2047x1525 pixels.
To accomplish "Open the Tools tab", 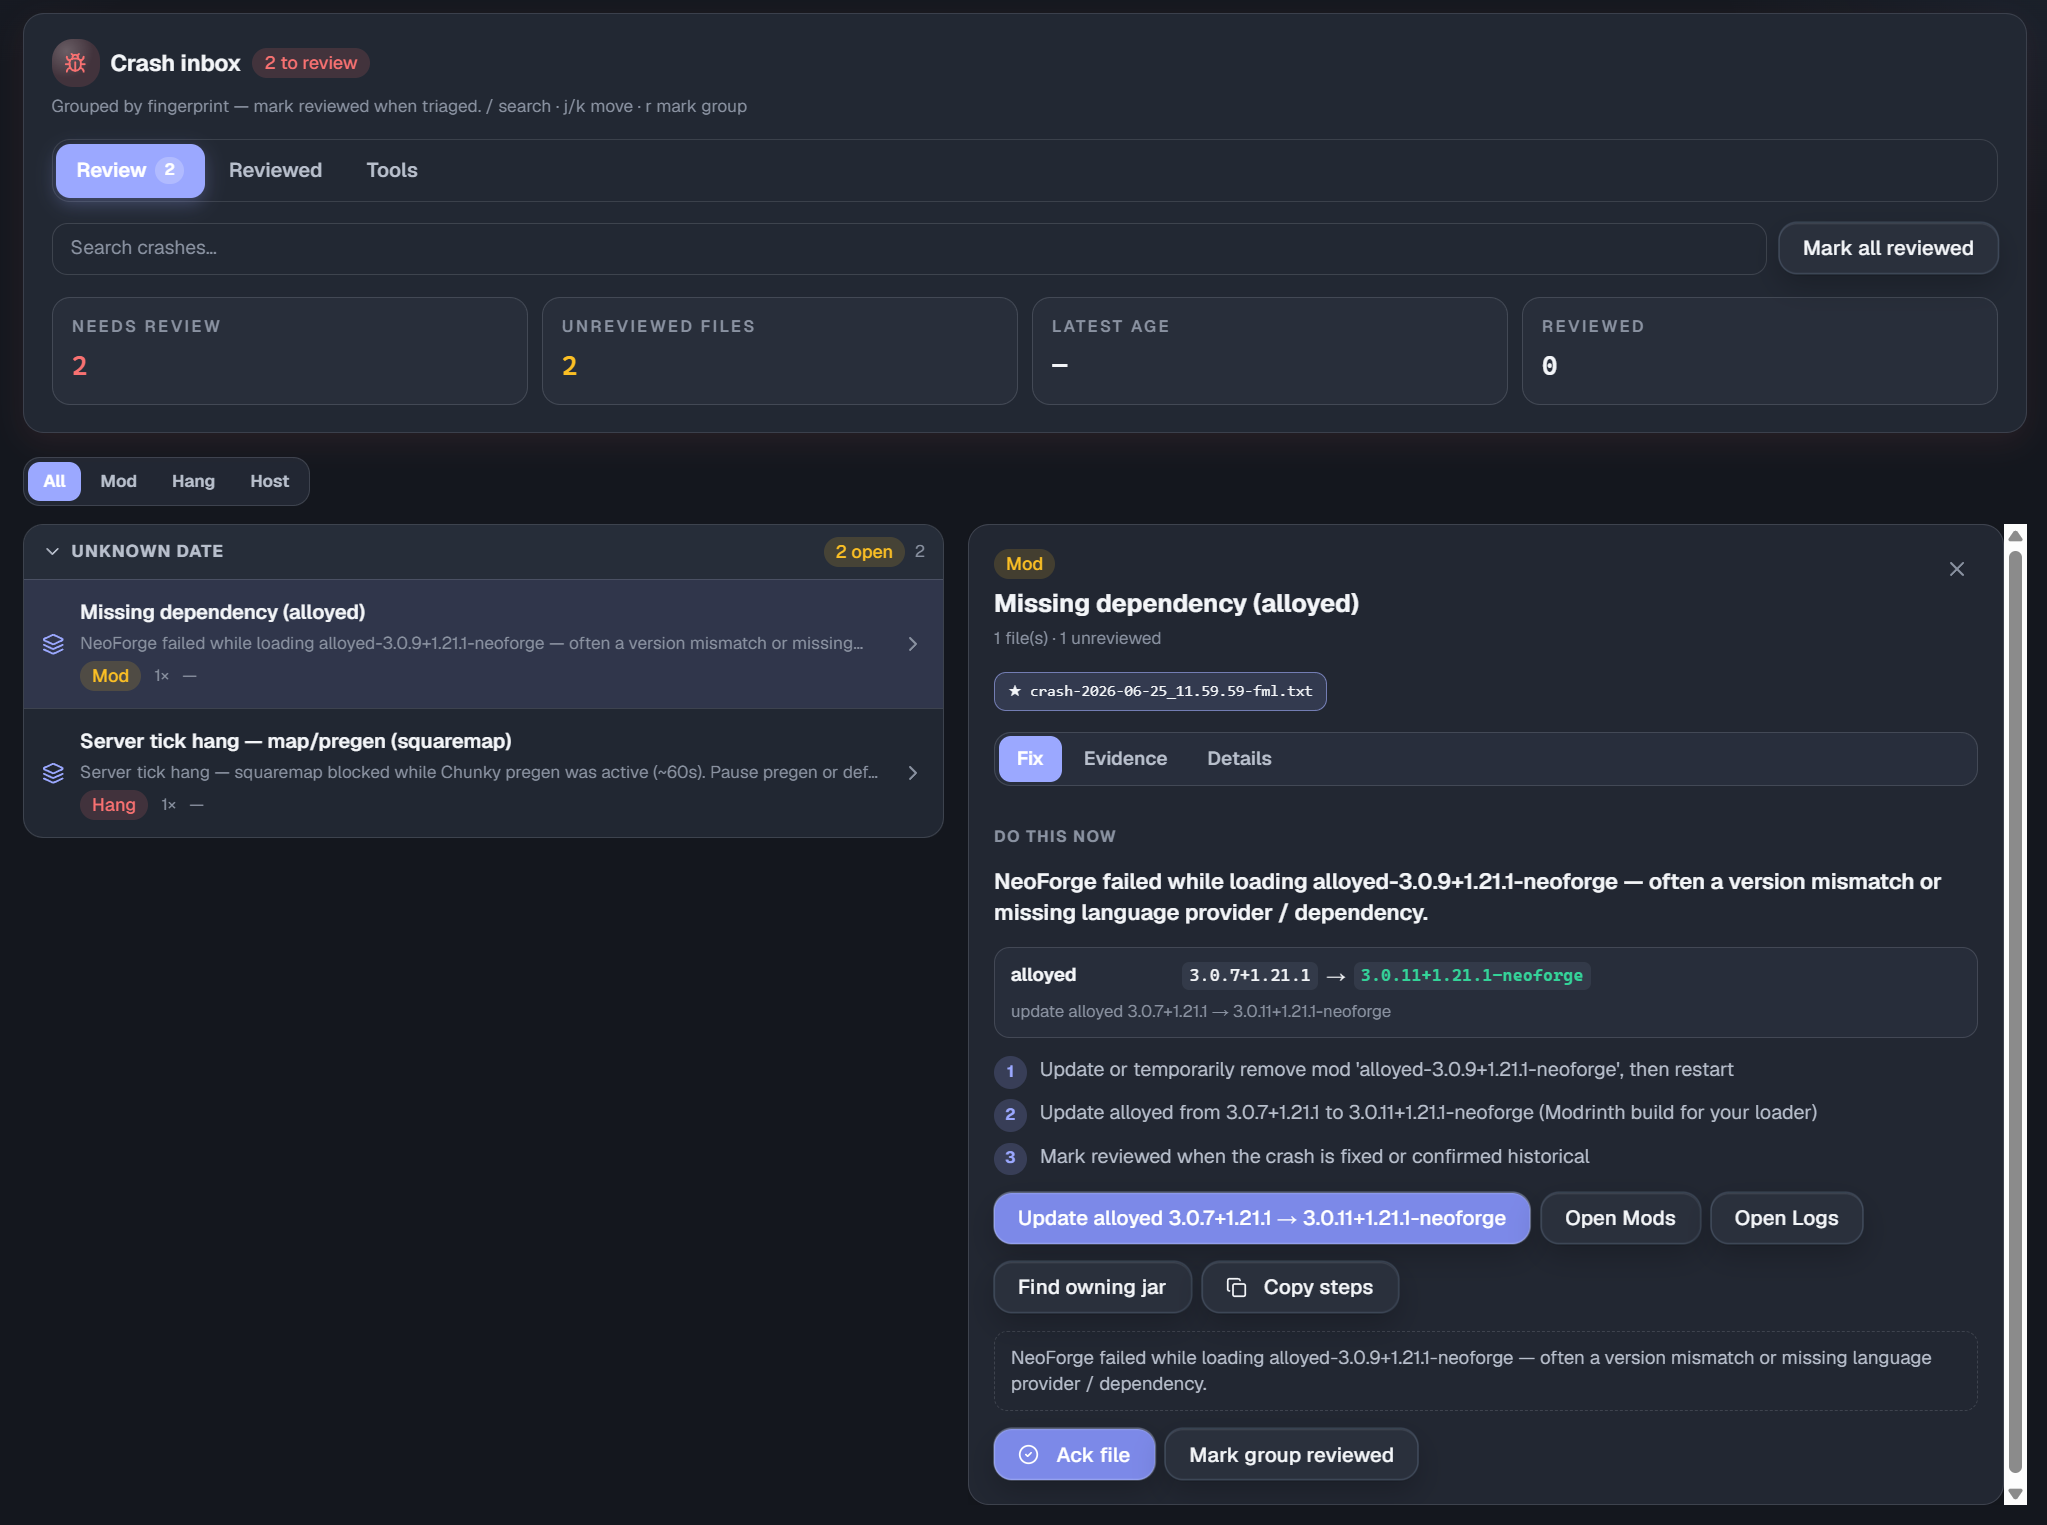I will [x=392, y=171].
